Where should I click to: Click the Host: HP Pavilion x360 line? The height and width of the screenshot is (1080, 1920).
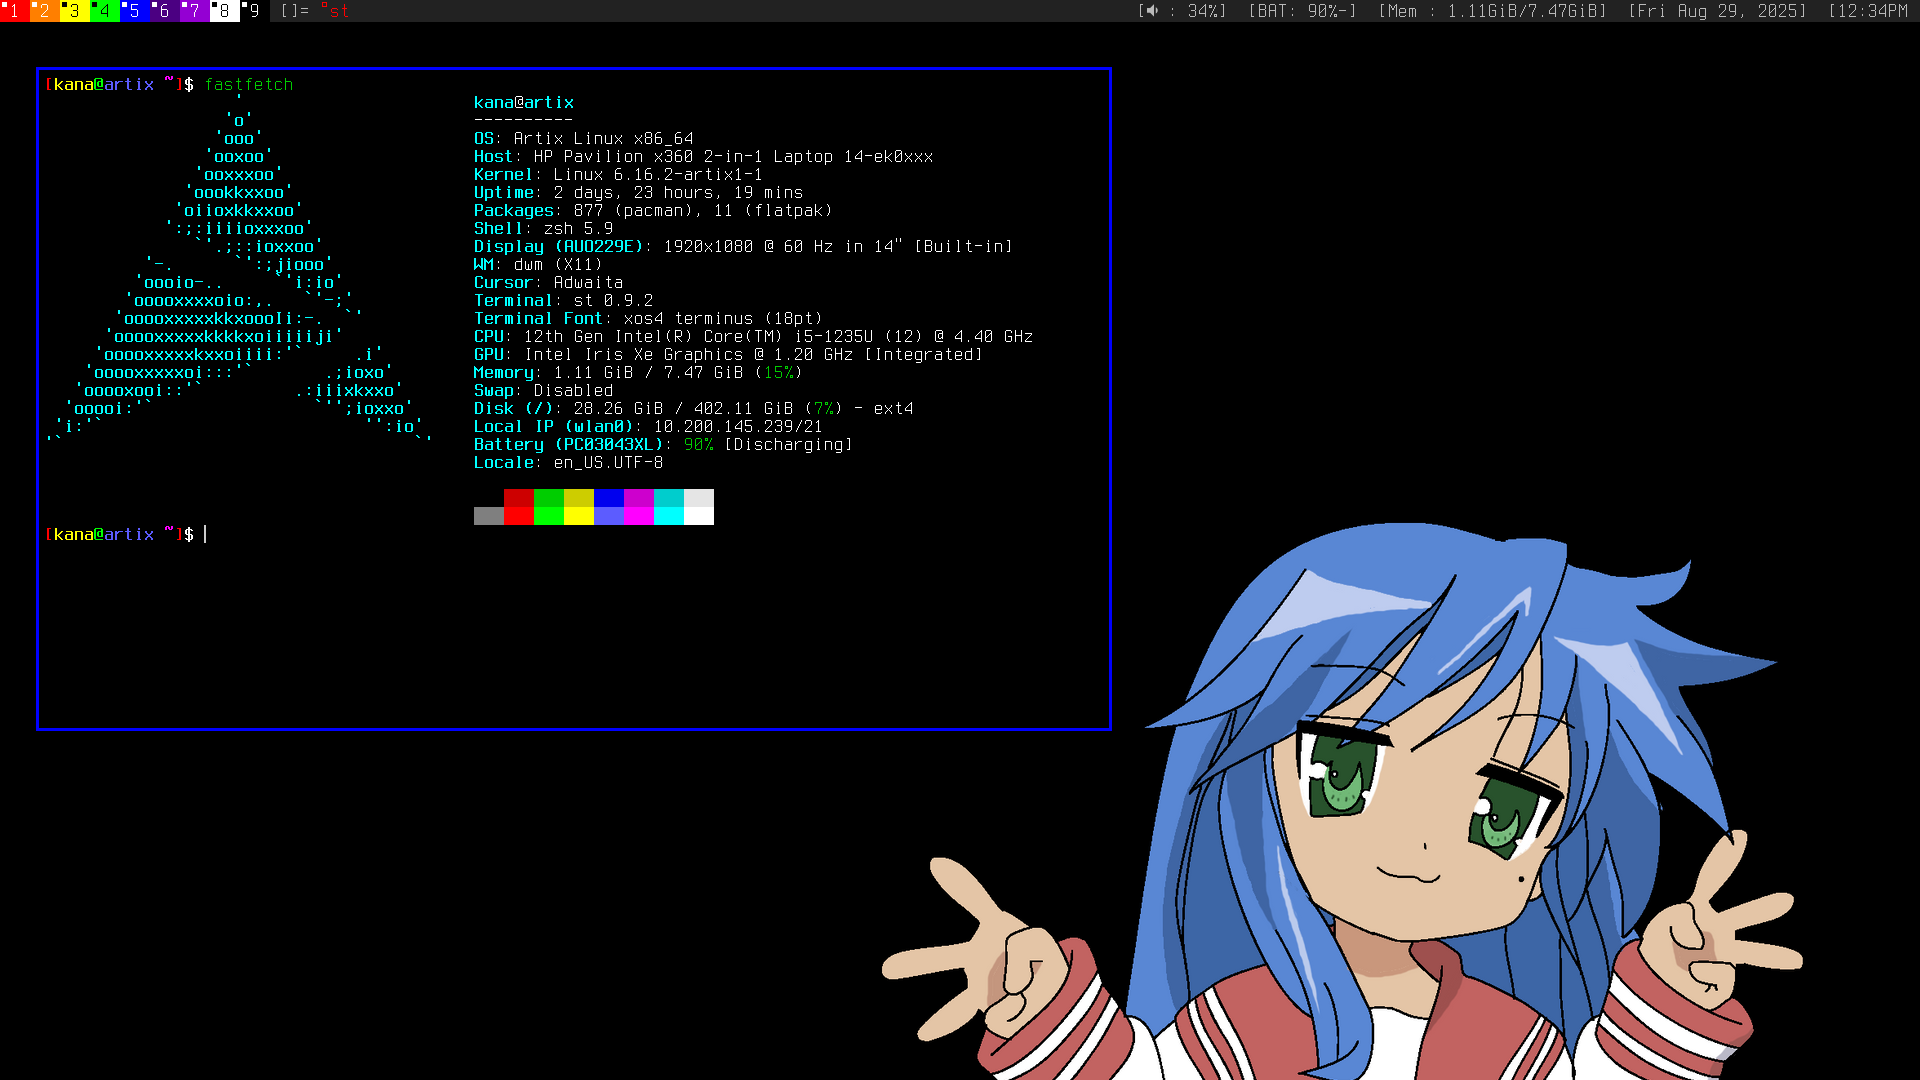(x=704, y=157)
